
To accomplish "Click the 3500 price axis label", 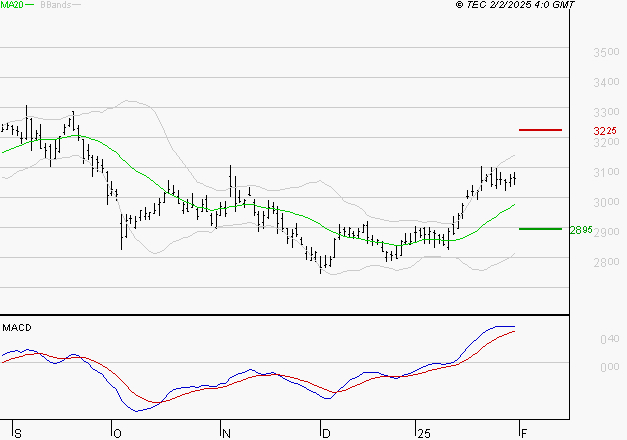I will (x=606, y=52).
